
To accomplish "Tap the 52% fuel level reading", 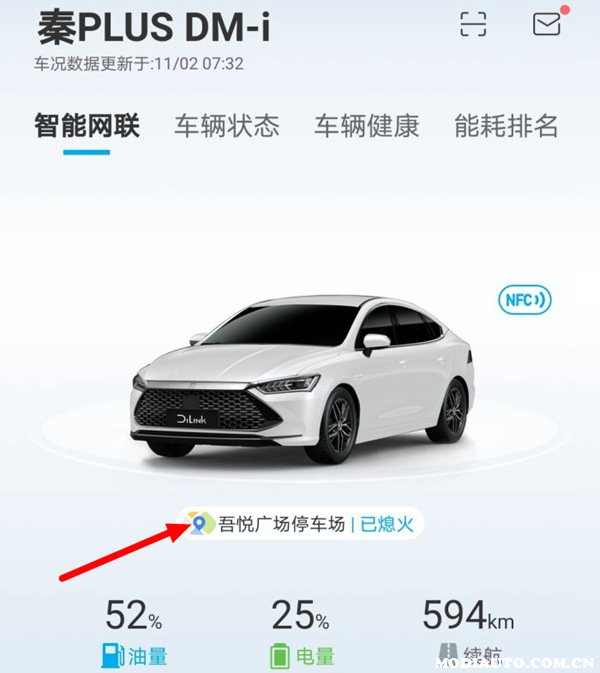I will (134, 615).
